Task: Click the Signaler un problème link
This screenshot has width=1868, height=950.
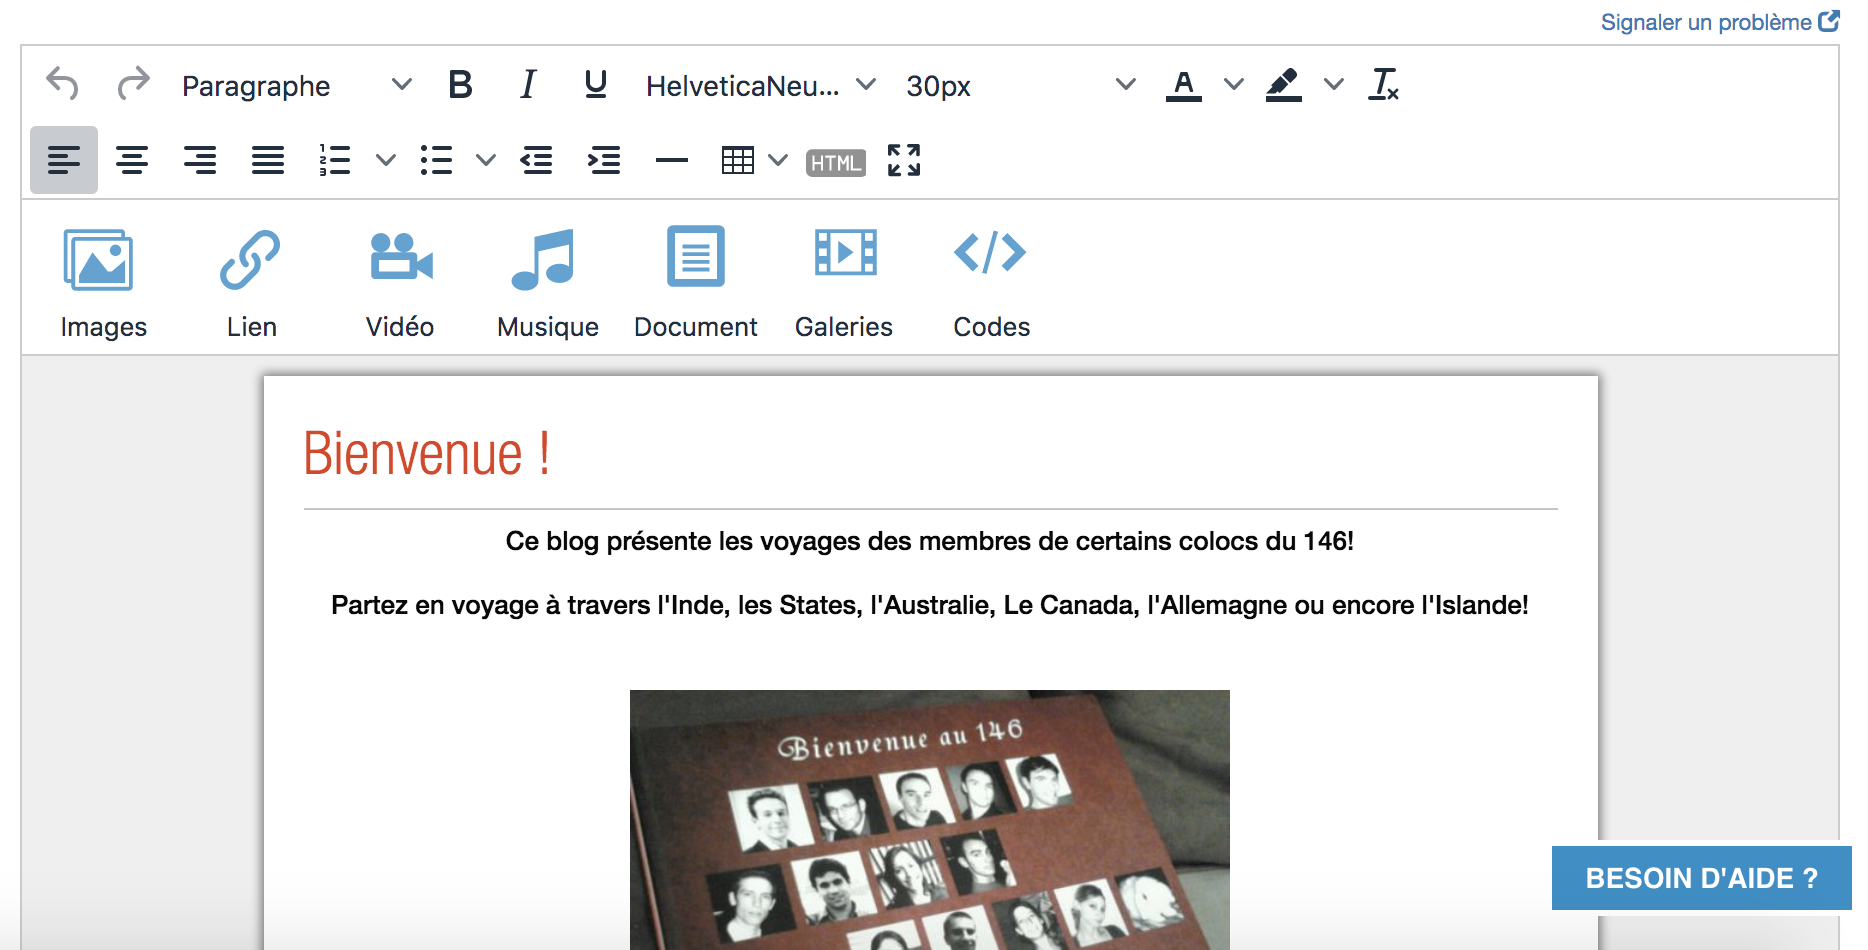Action: tap(1719, 22)
